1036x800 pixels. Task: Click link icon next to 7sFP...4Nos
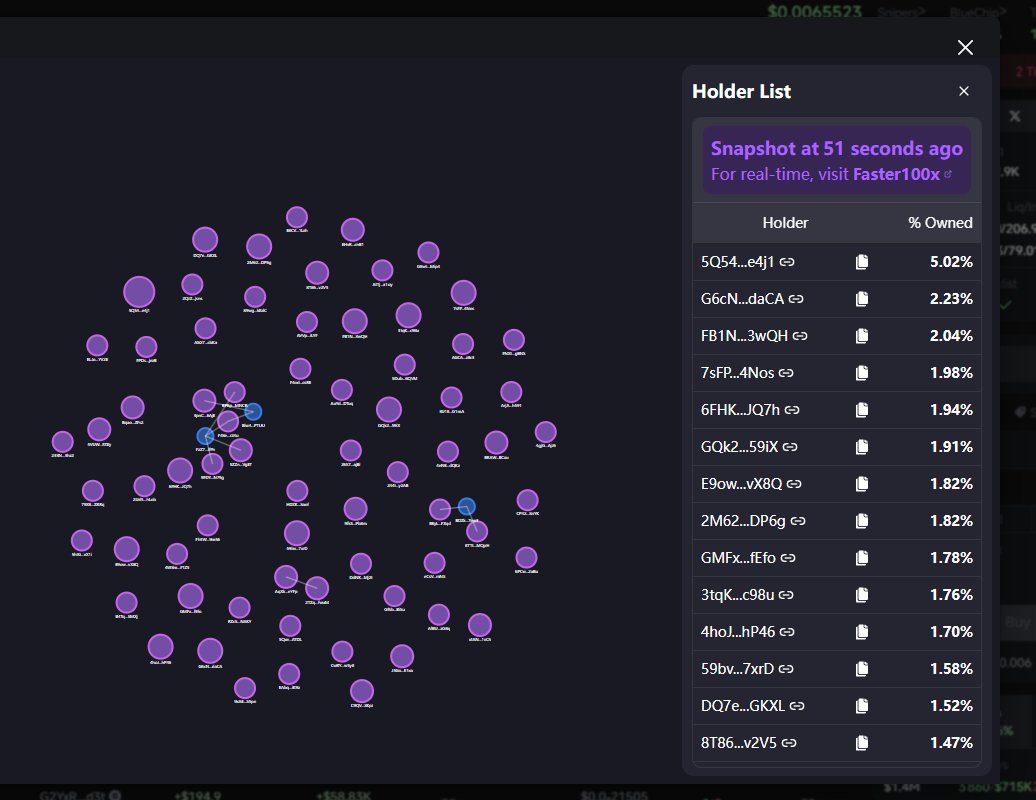(x=786, y=373)
